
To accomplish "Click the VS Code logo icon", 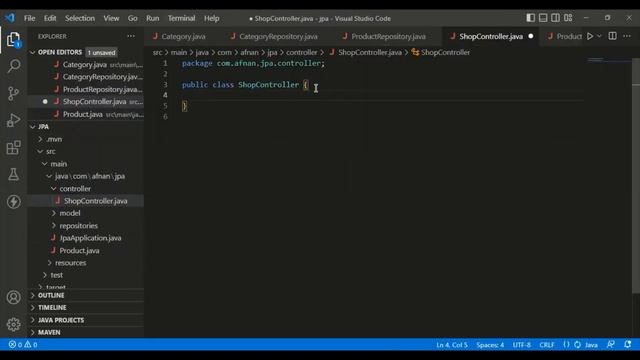I will 10,18.
